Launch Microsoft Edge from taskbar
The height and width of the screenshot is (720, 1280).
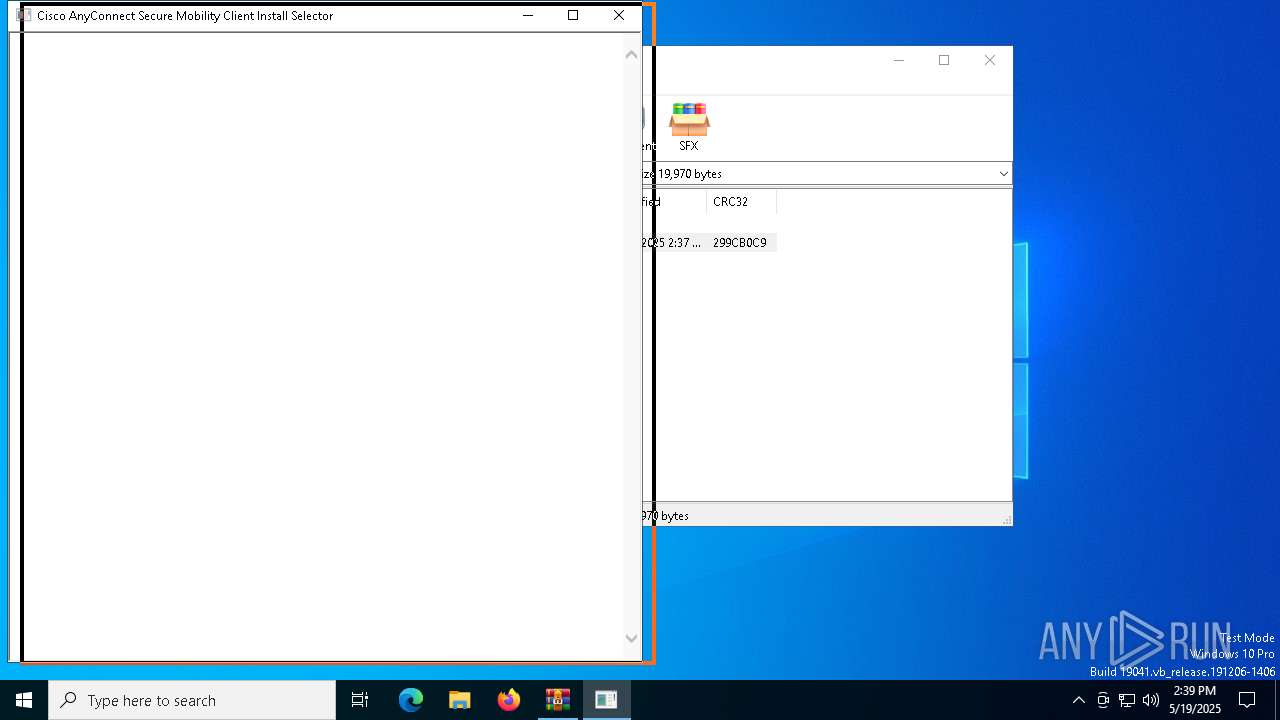coord(411,700)
